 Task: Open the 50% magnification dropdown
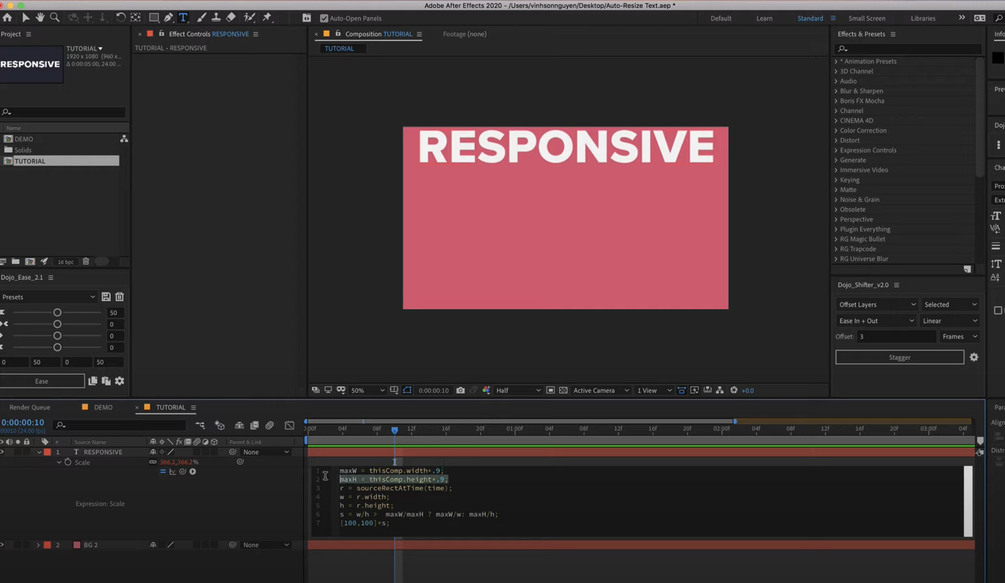[368, 390]
